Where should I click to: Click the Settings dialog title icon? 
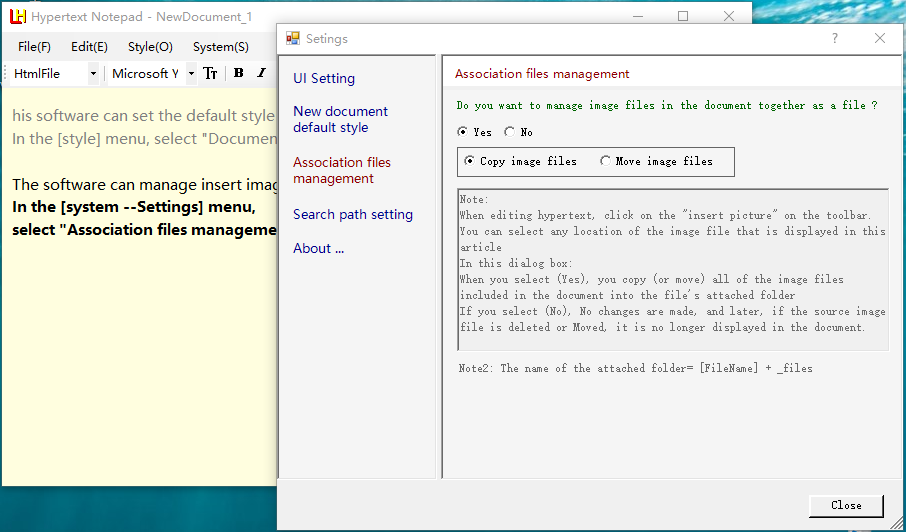[293, 39]
